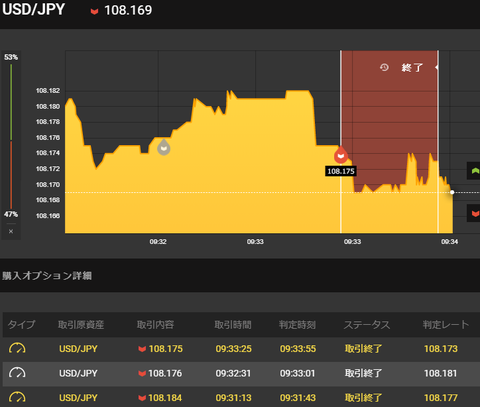Click the 108.173 judgment rate cell

pos(441,349)
